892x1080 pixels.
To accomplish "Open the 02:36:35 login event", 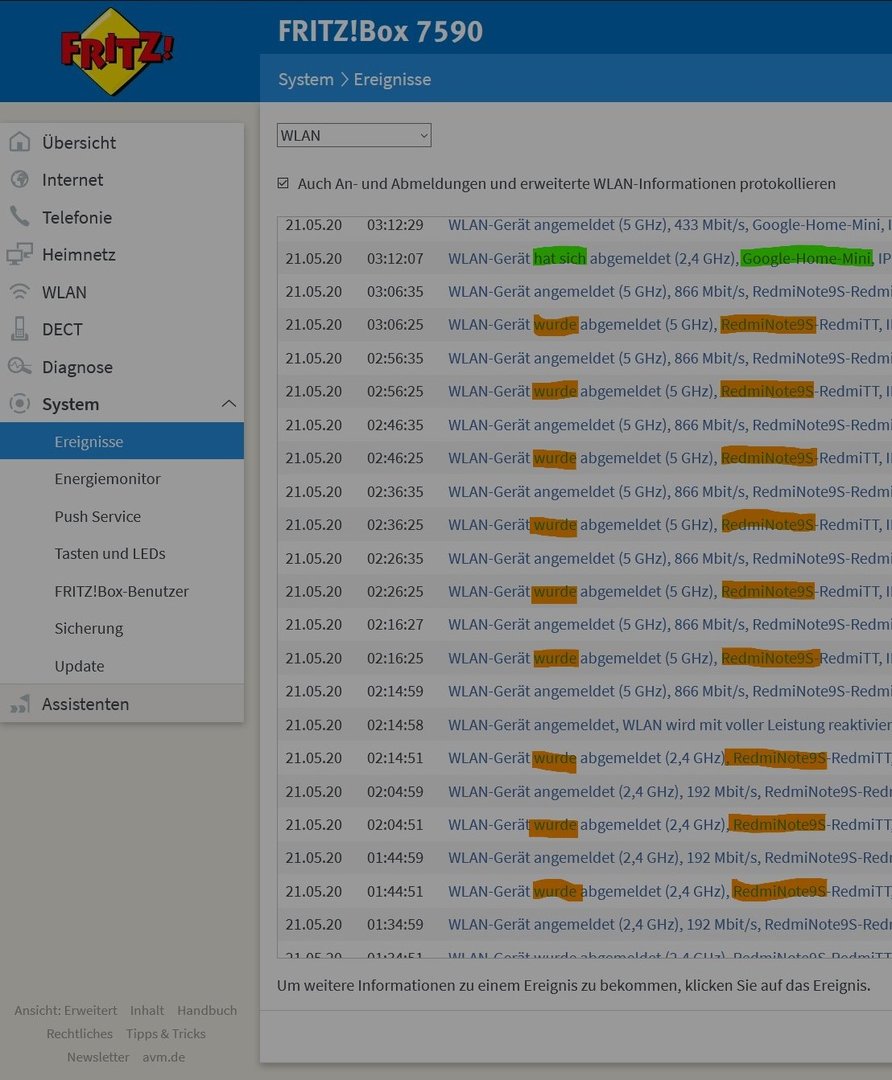I will tap(585, 492).
